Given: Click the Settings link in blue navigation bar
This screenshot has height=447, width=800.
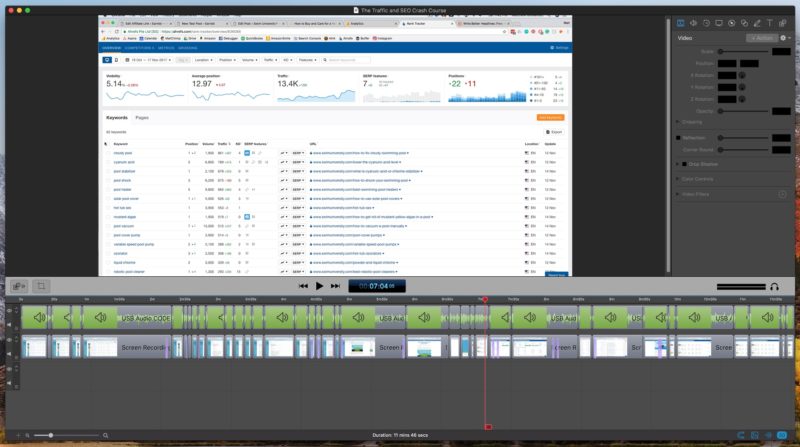Looking at the screenshot, I should (559, 48).
